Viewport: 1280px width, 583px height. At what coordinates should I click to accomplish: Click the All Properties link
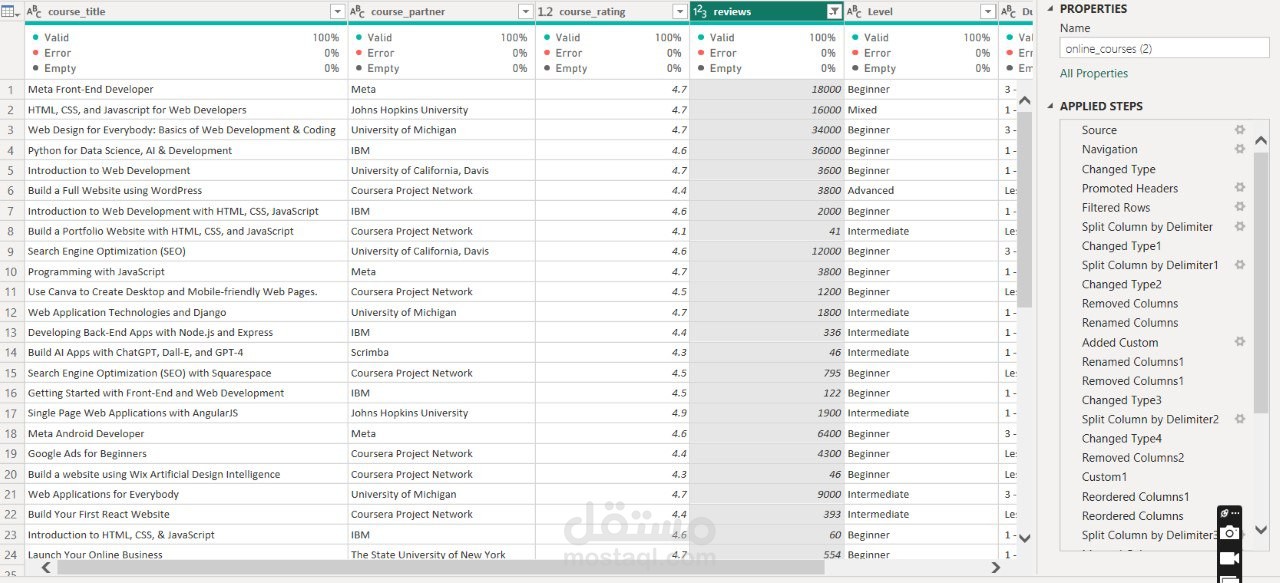[x=1094, y=73]
